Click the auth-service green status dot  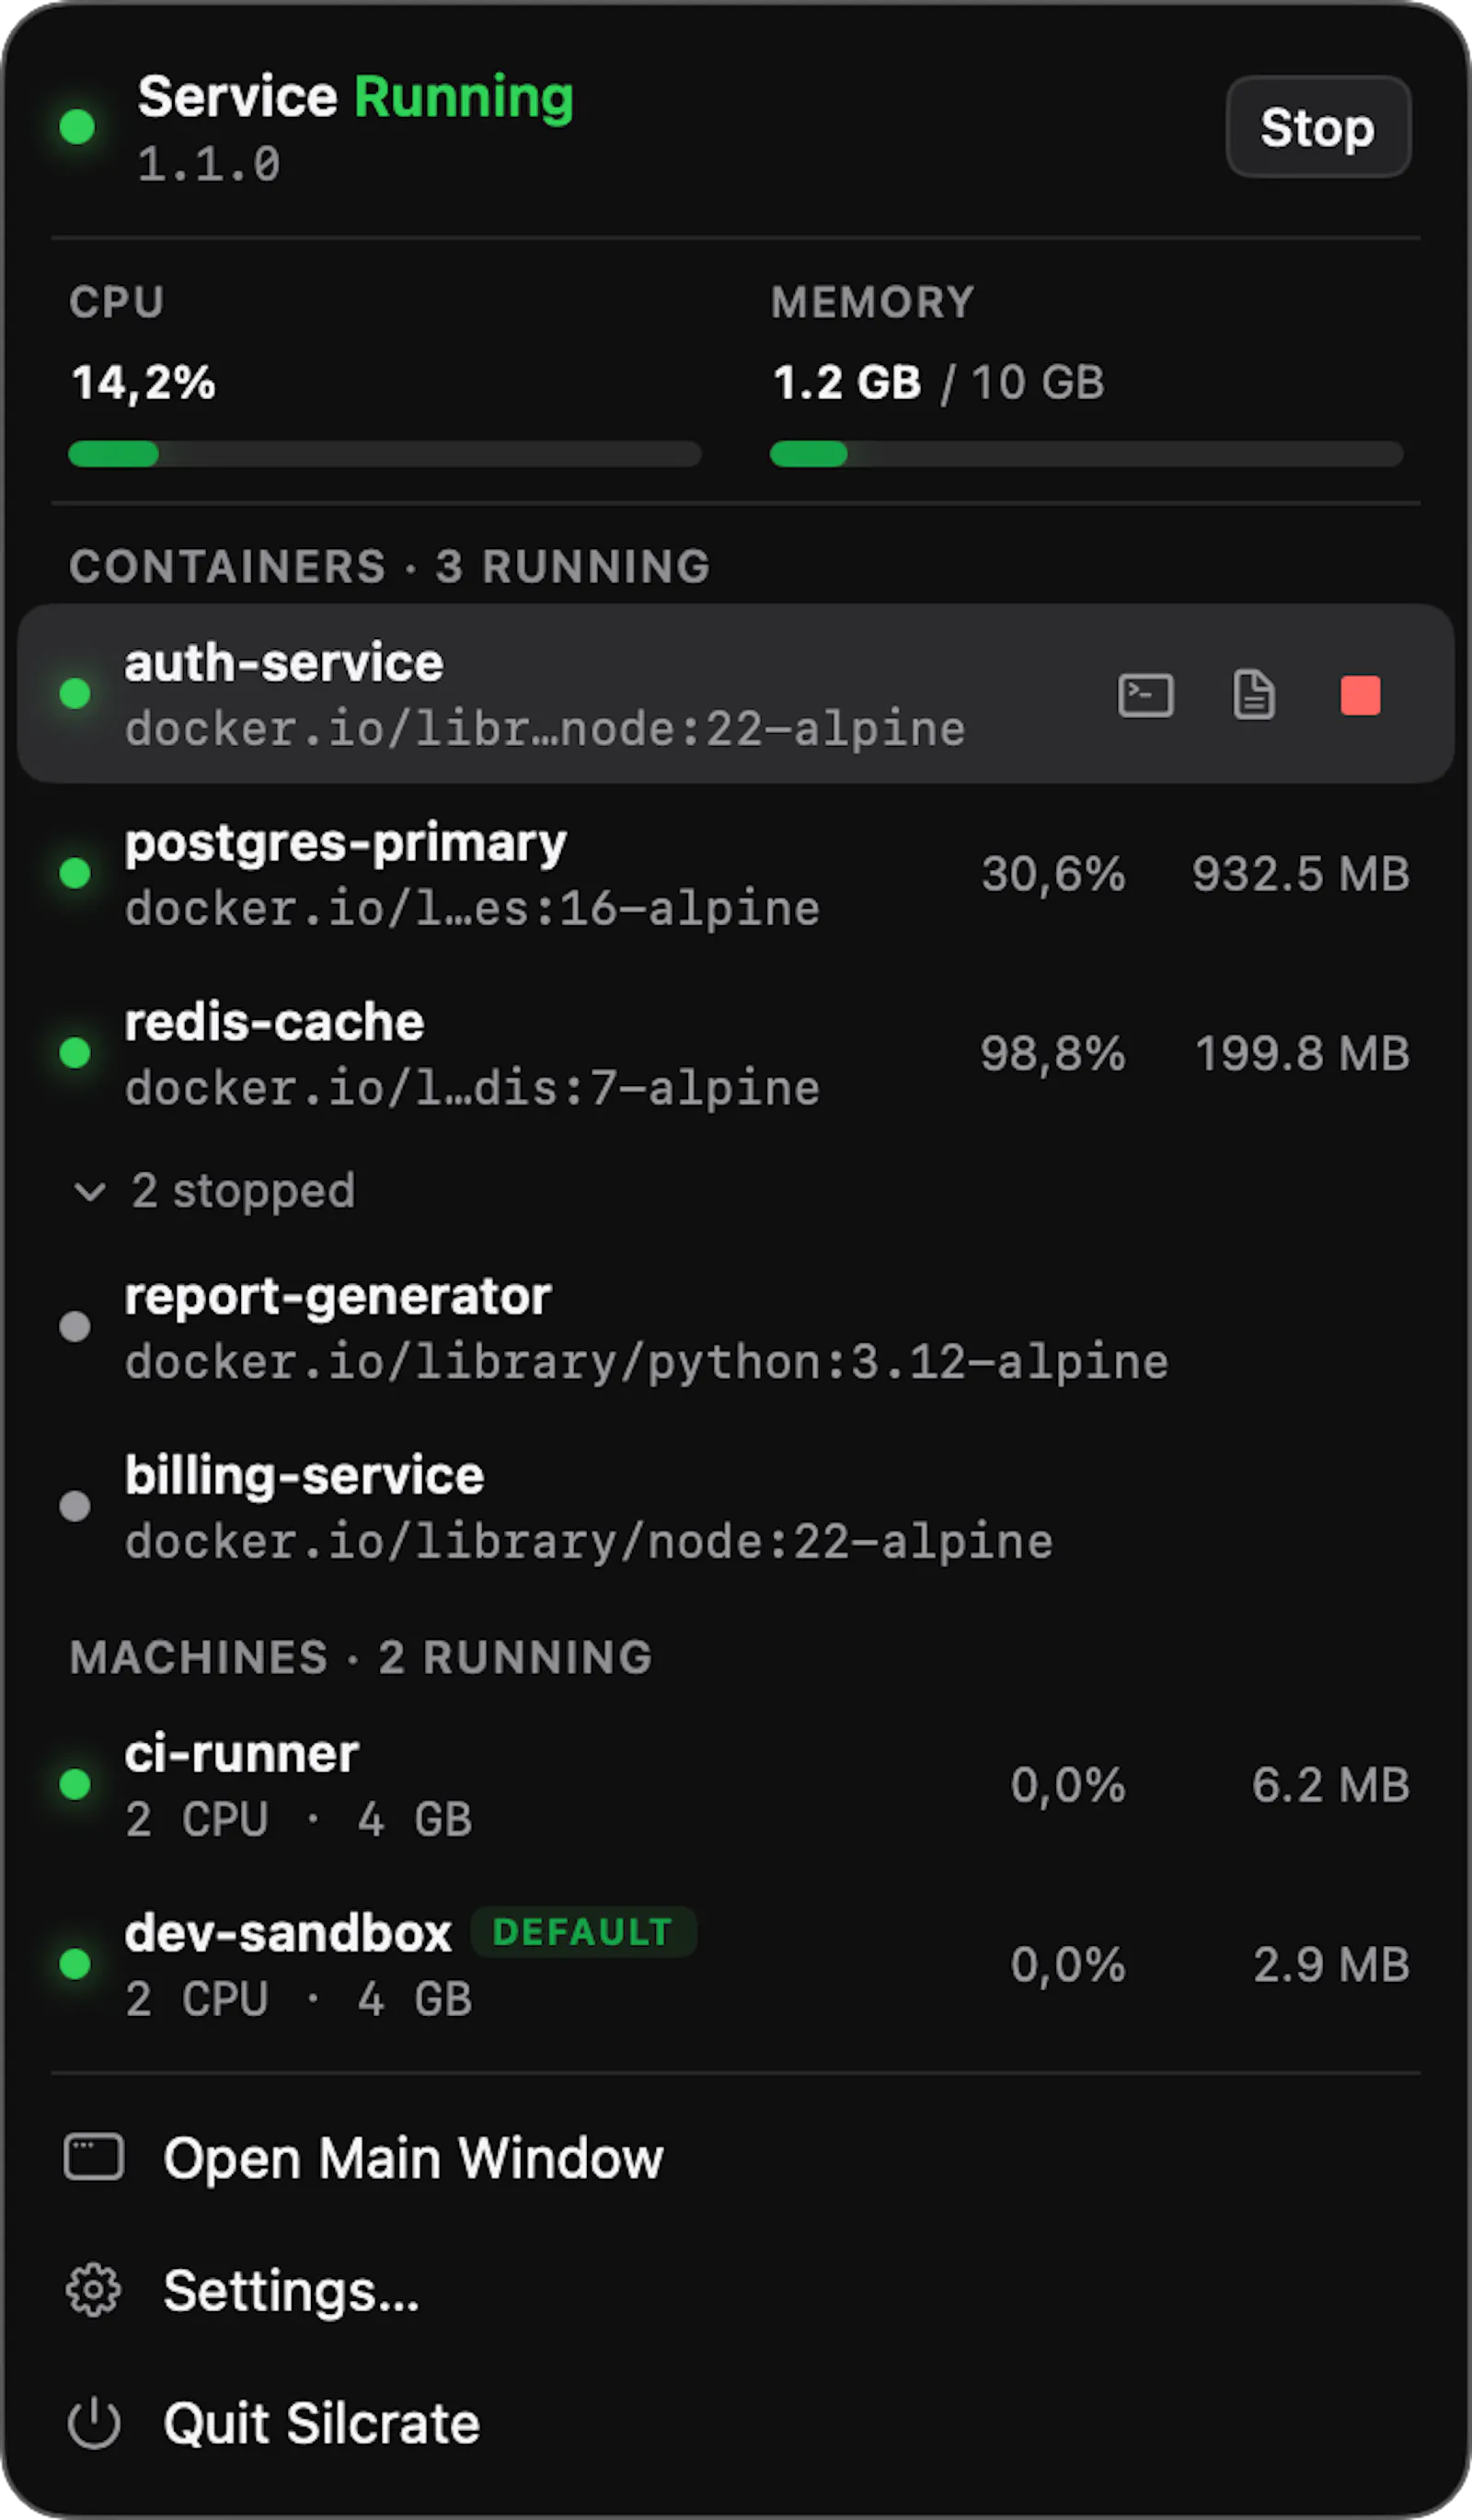click(x=75, y=693)
